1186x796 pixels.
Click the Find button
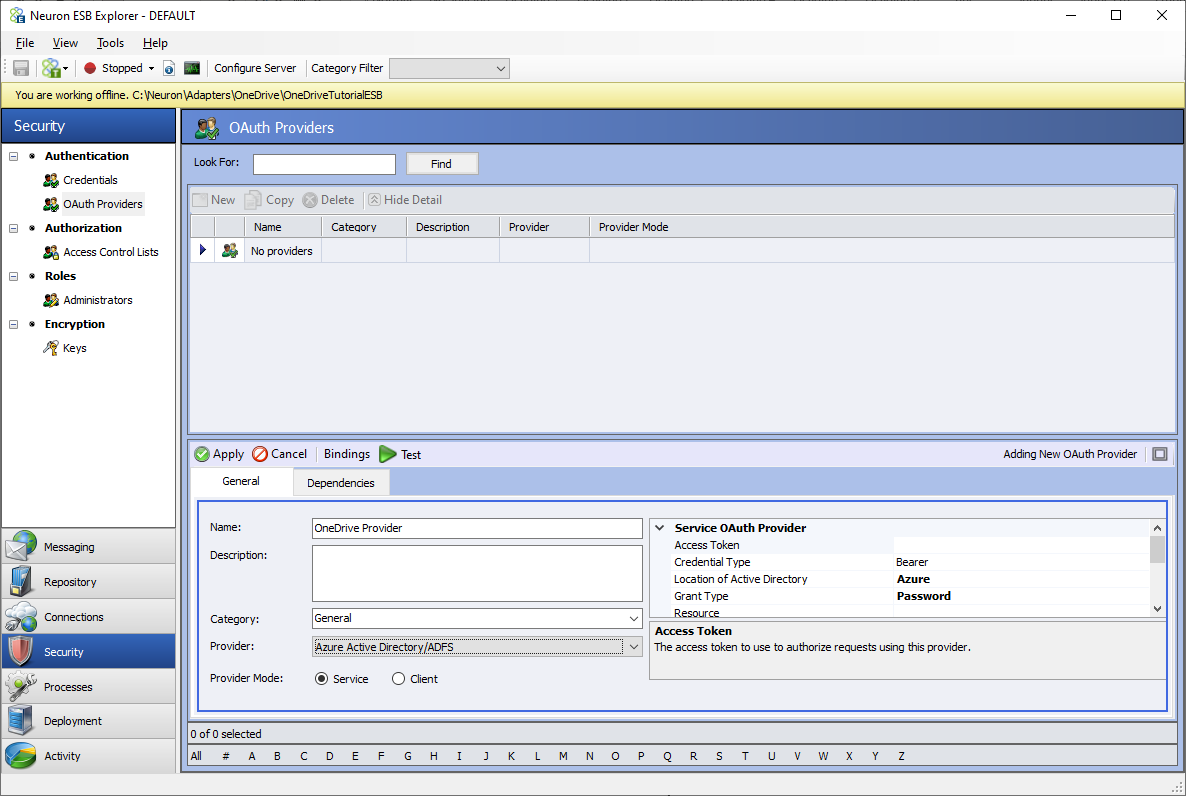click(x=442, y=163)
